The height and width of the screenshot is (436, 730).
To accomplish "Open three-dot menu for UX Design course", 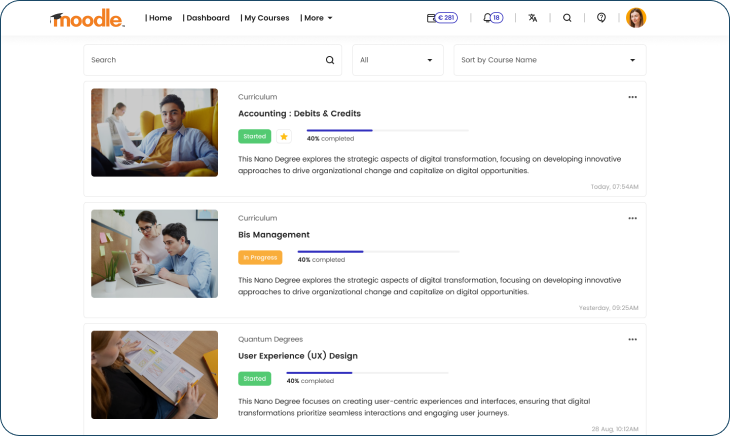I will 632,339.
